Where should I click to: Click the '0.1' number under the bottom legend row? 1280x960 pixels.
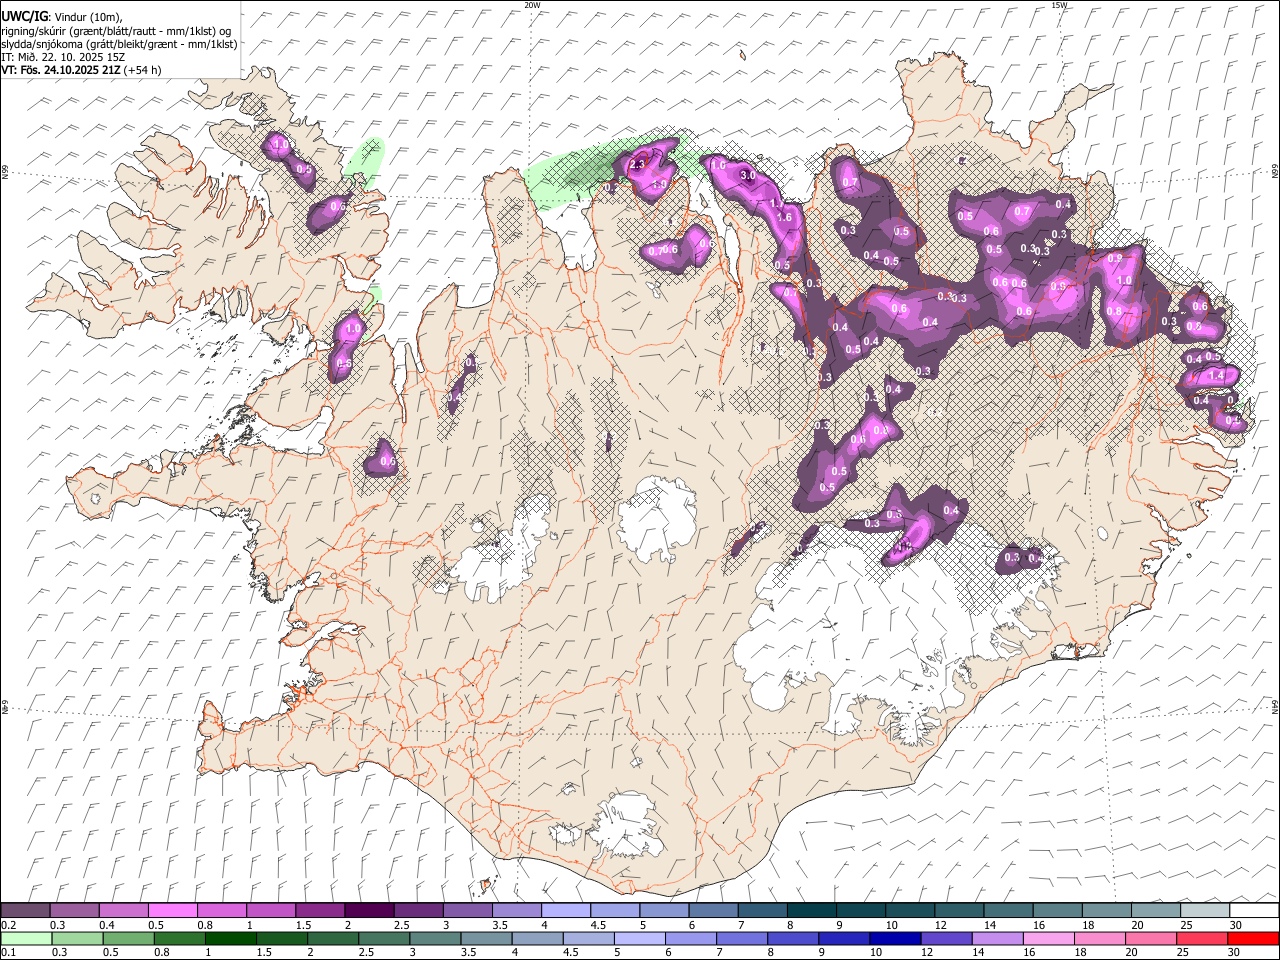10,952
